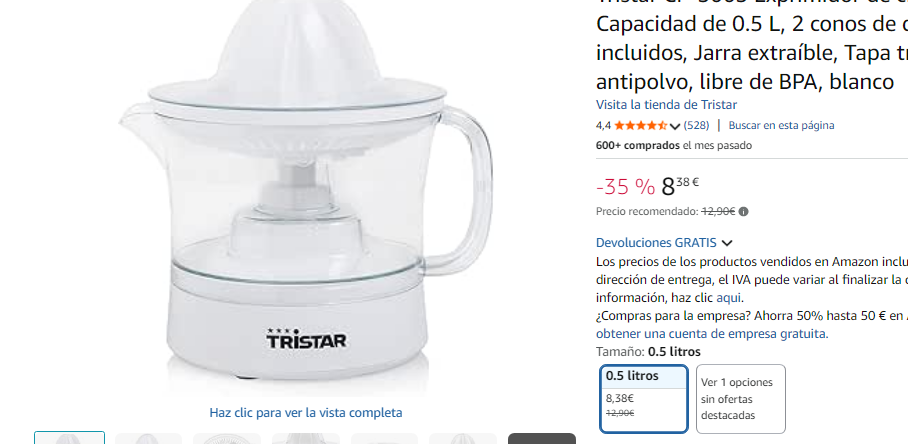Click the orange star rating icons
The width and height of the screenshot is (908, 444).
click(x=640, y=125)
